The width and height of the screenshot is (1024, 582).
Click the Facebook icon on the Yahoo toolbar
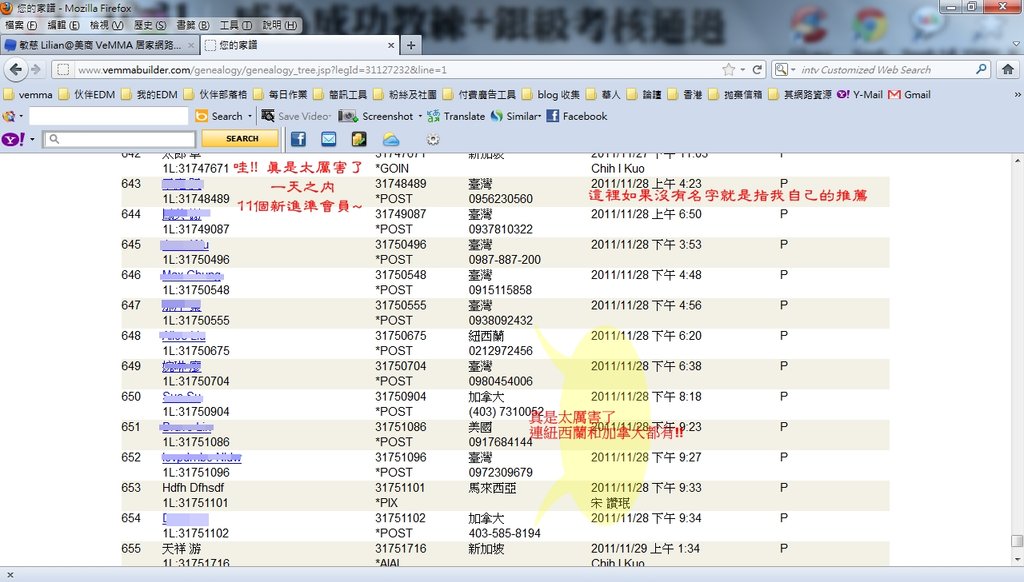pyautogui.click(x=298, y=139)
